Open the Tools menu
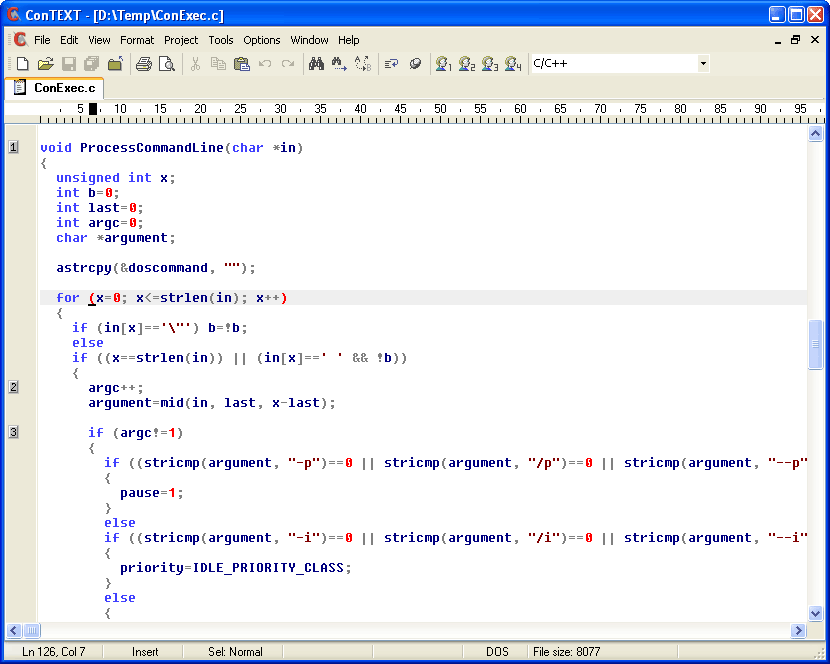This screenshot has width=830, height=664. [x=221, y=40]
